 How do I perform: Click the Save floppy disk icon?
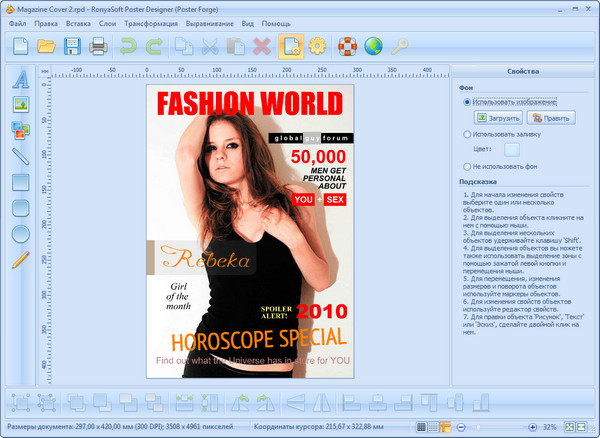72,45
